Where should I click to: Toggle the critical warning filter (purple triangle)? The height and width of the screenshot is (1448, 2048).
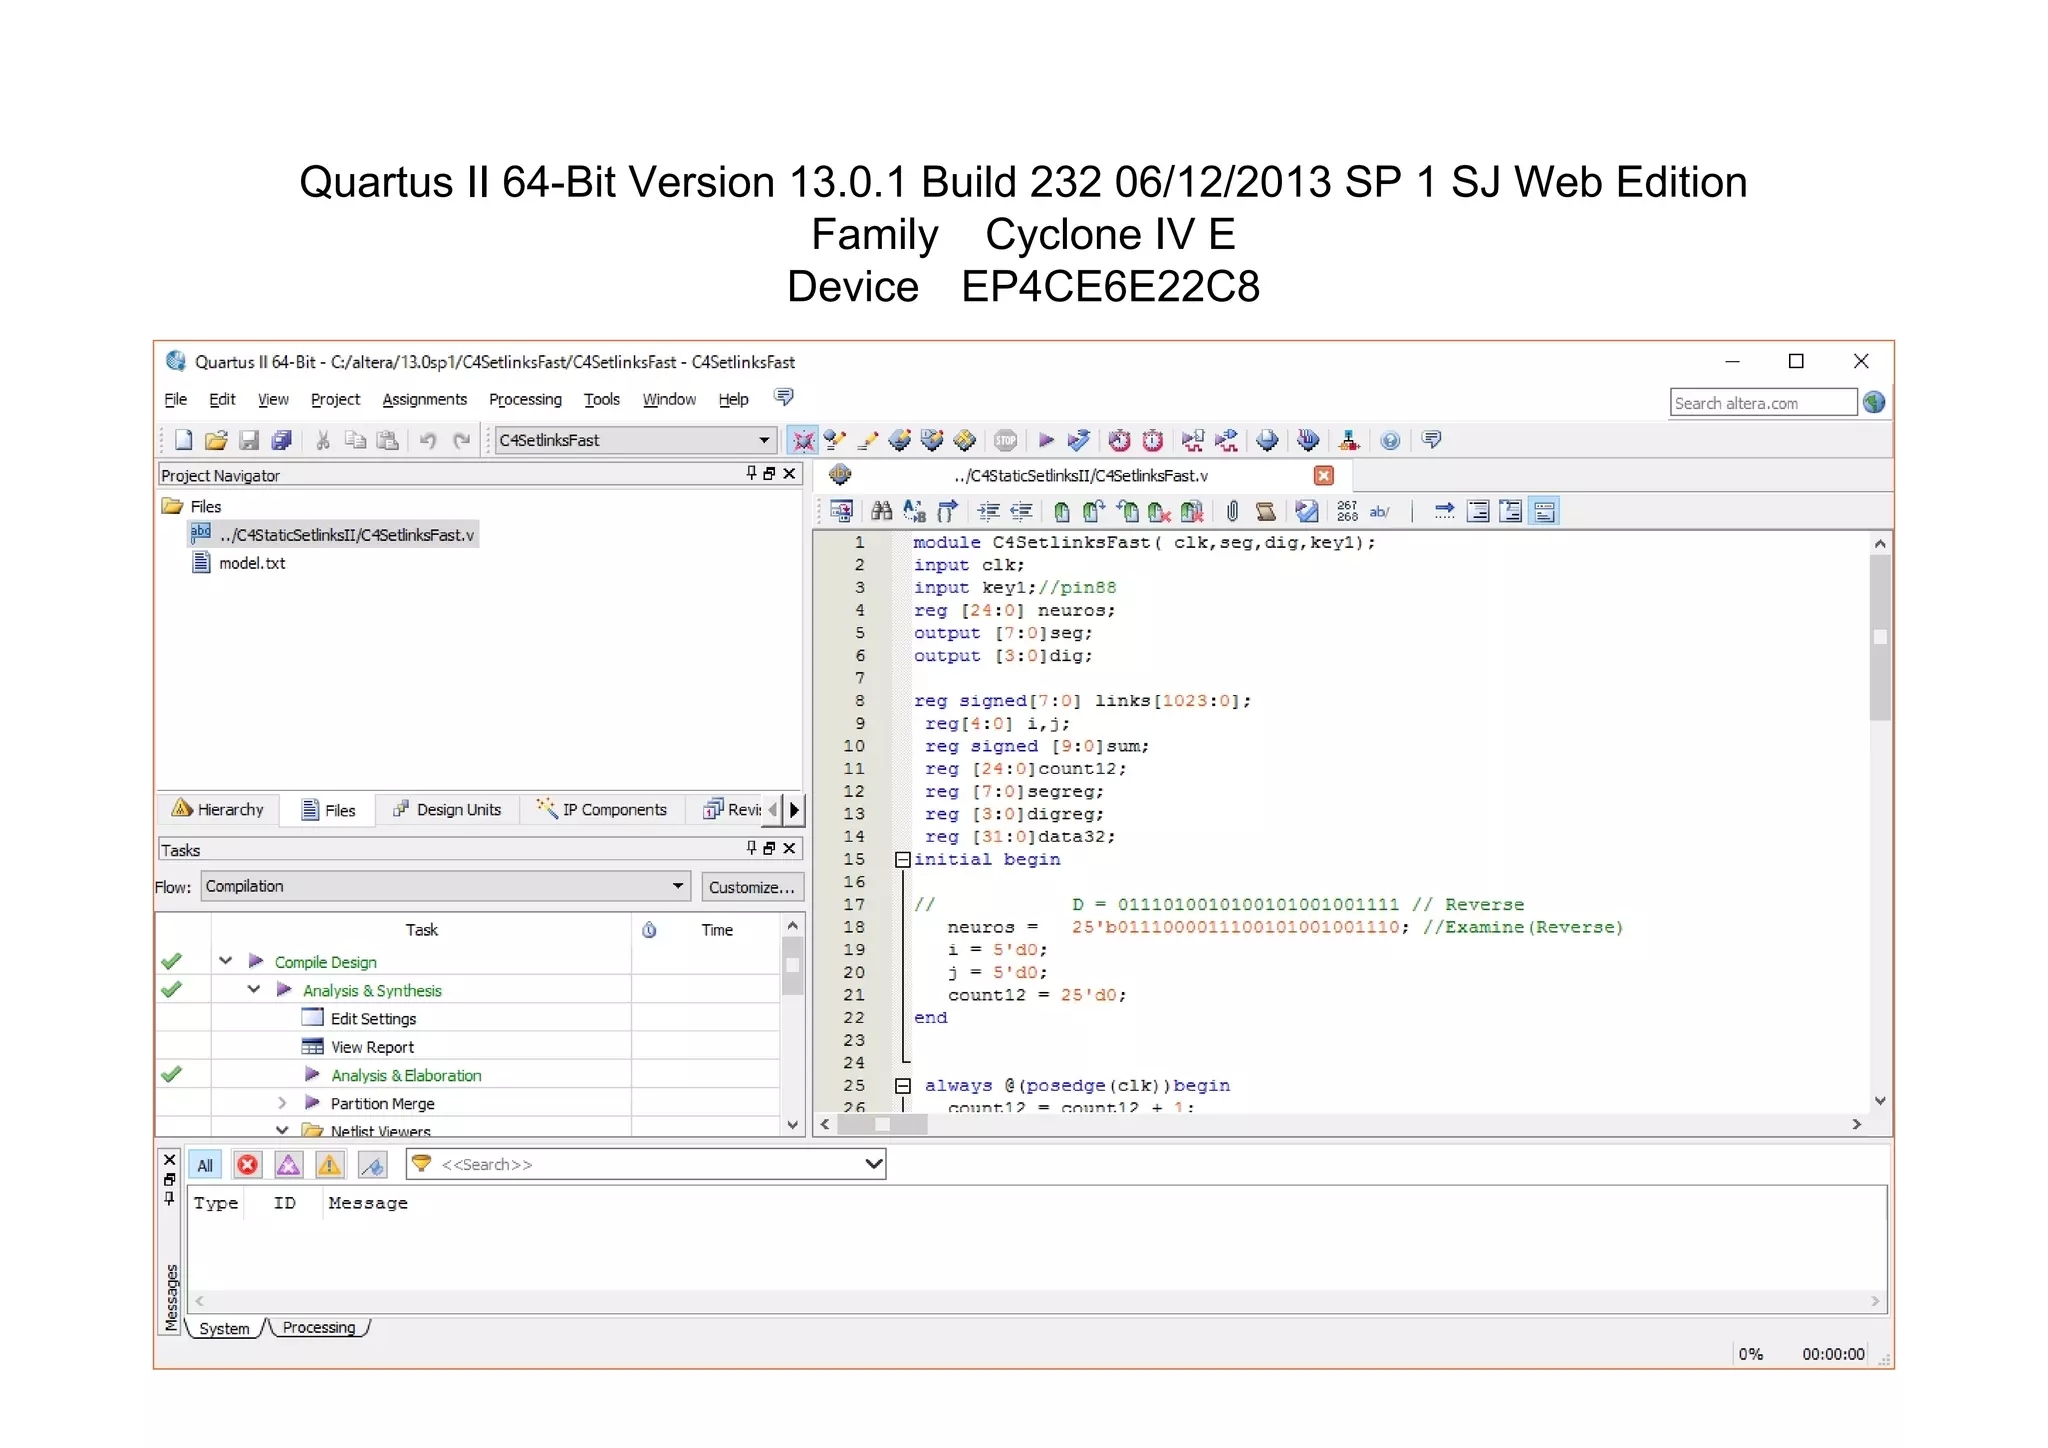pyautogui.click(x=288, y=1165)
